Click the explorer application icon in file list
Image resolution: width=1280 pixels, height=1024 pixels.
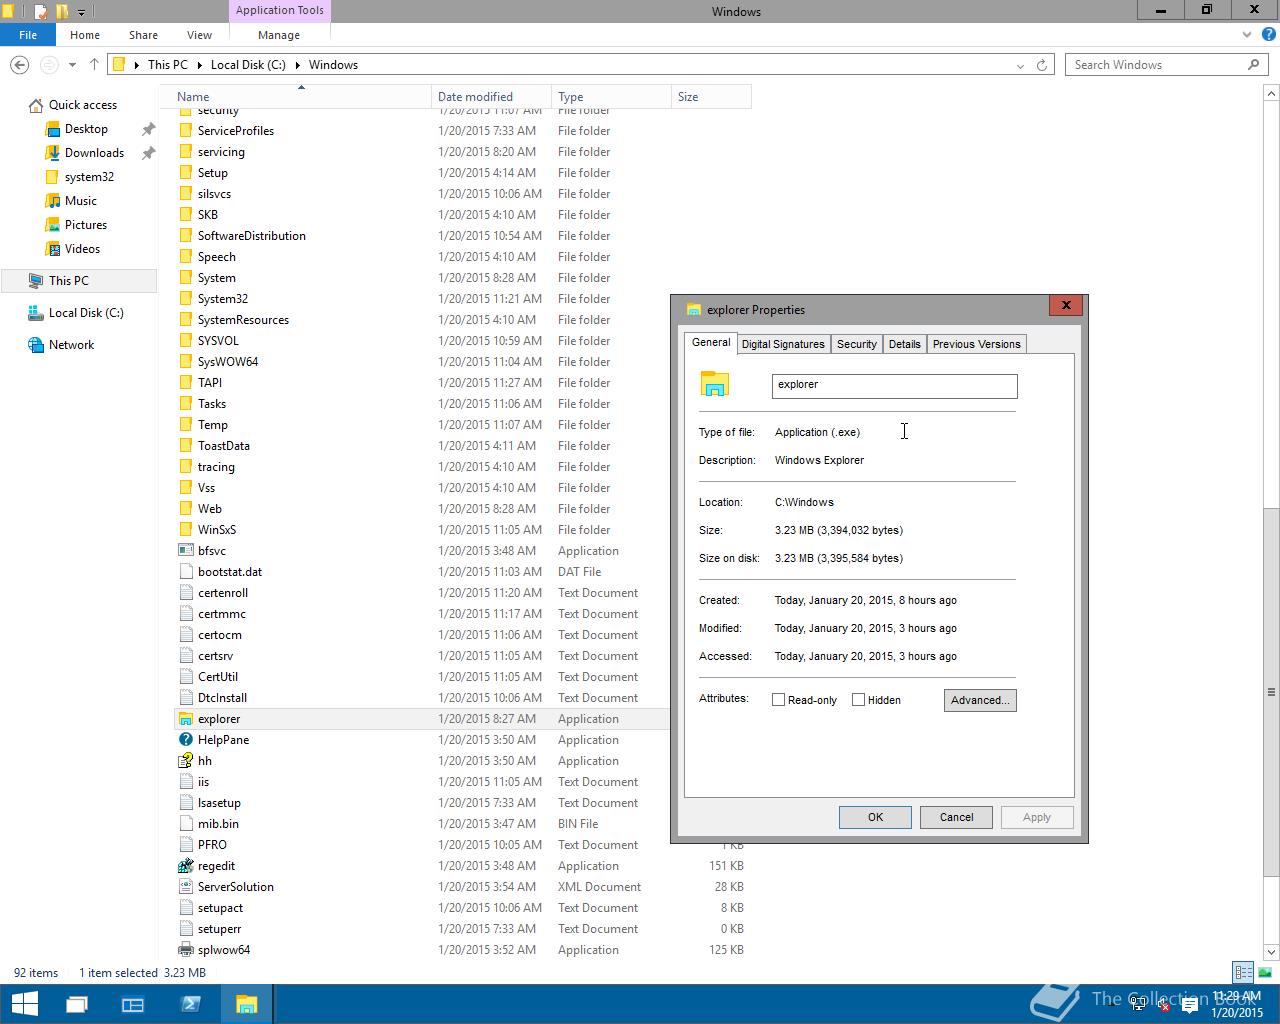[186, 719]
